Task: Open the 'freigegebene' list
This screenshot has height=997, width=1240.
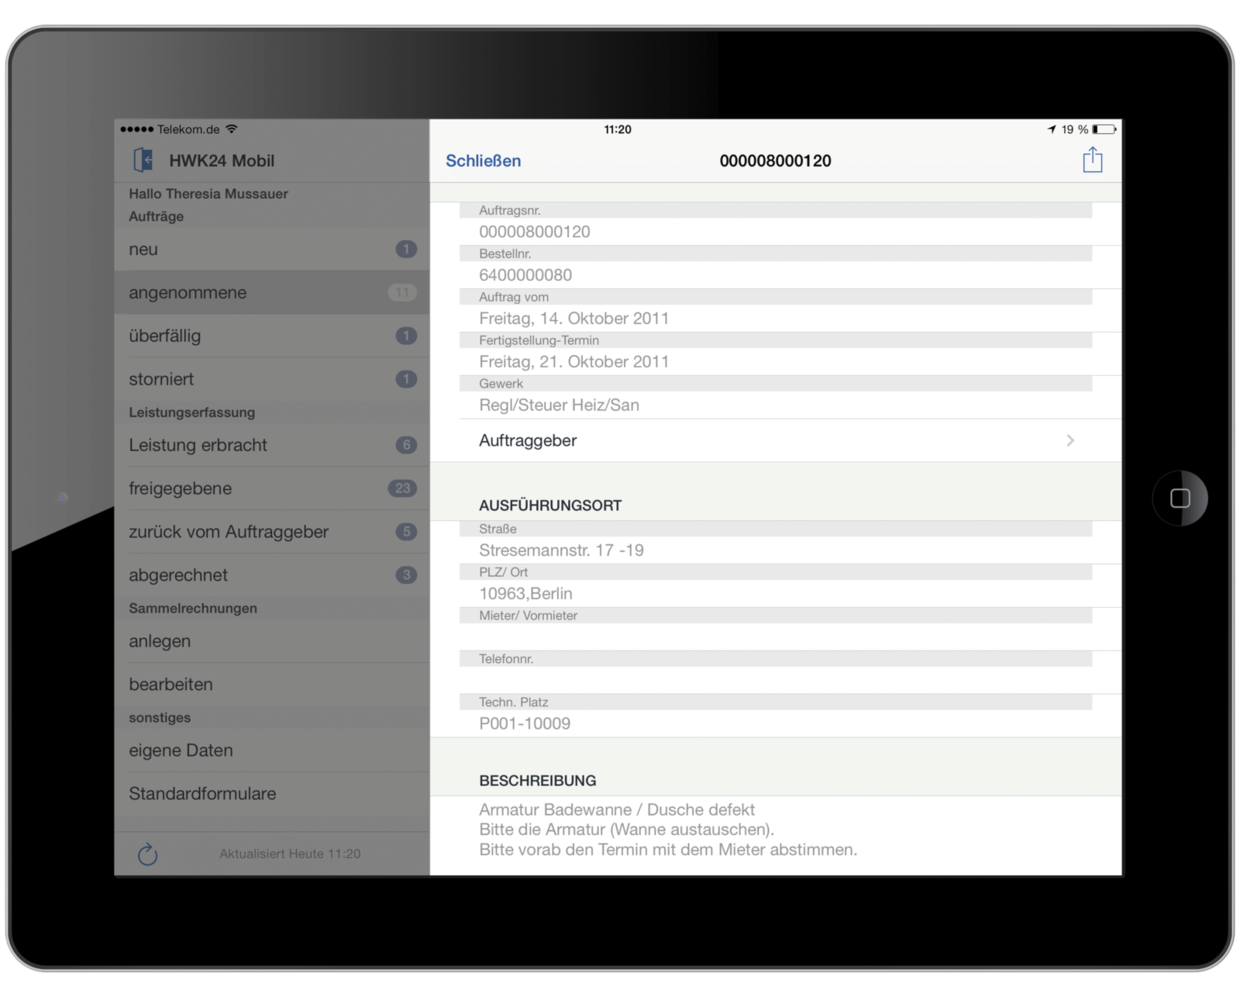Action: pos(272,488)
